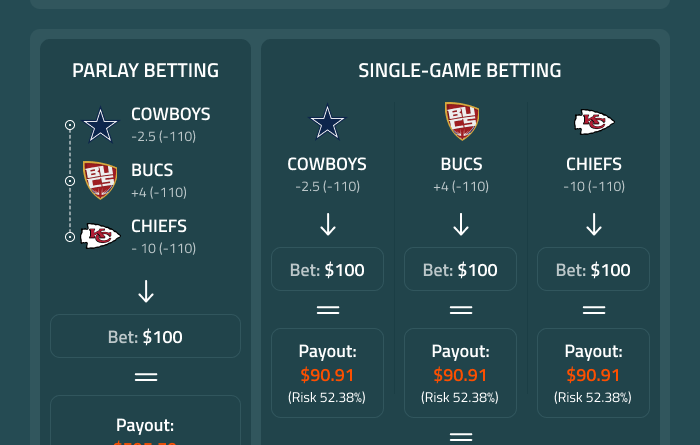Select the circle marker beside parlay Cowboys
This screenshot has width=700, height=445.
pos(70,125)
